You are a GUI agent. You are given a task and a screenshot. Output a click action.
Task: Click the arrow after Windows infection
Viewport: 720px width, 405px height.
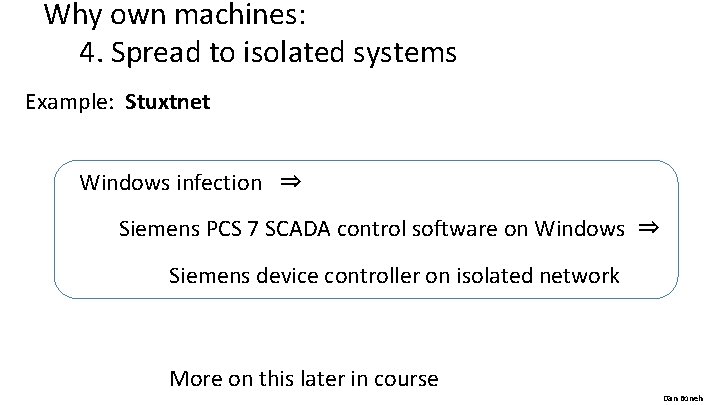pyautogui.click(x=291, y=182)
